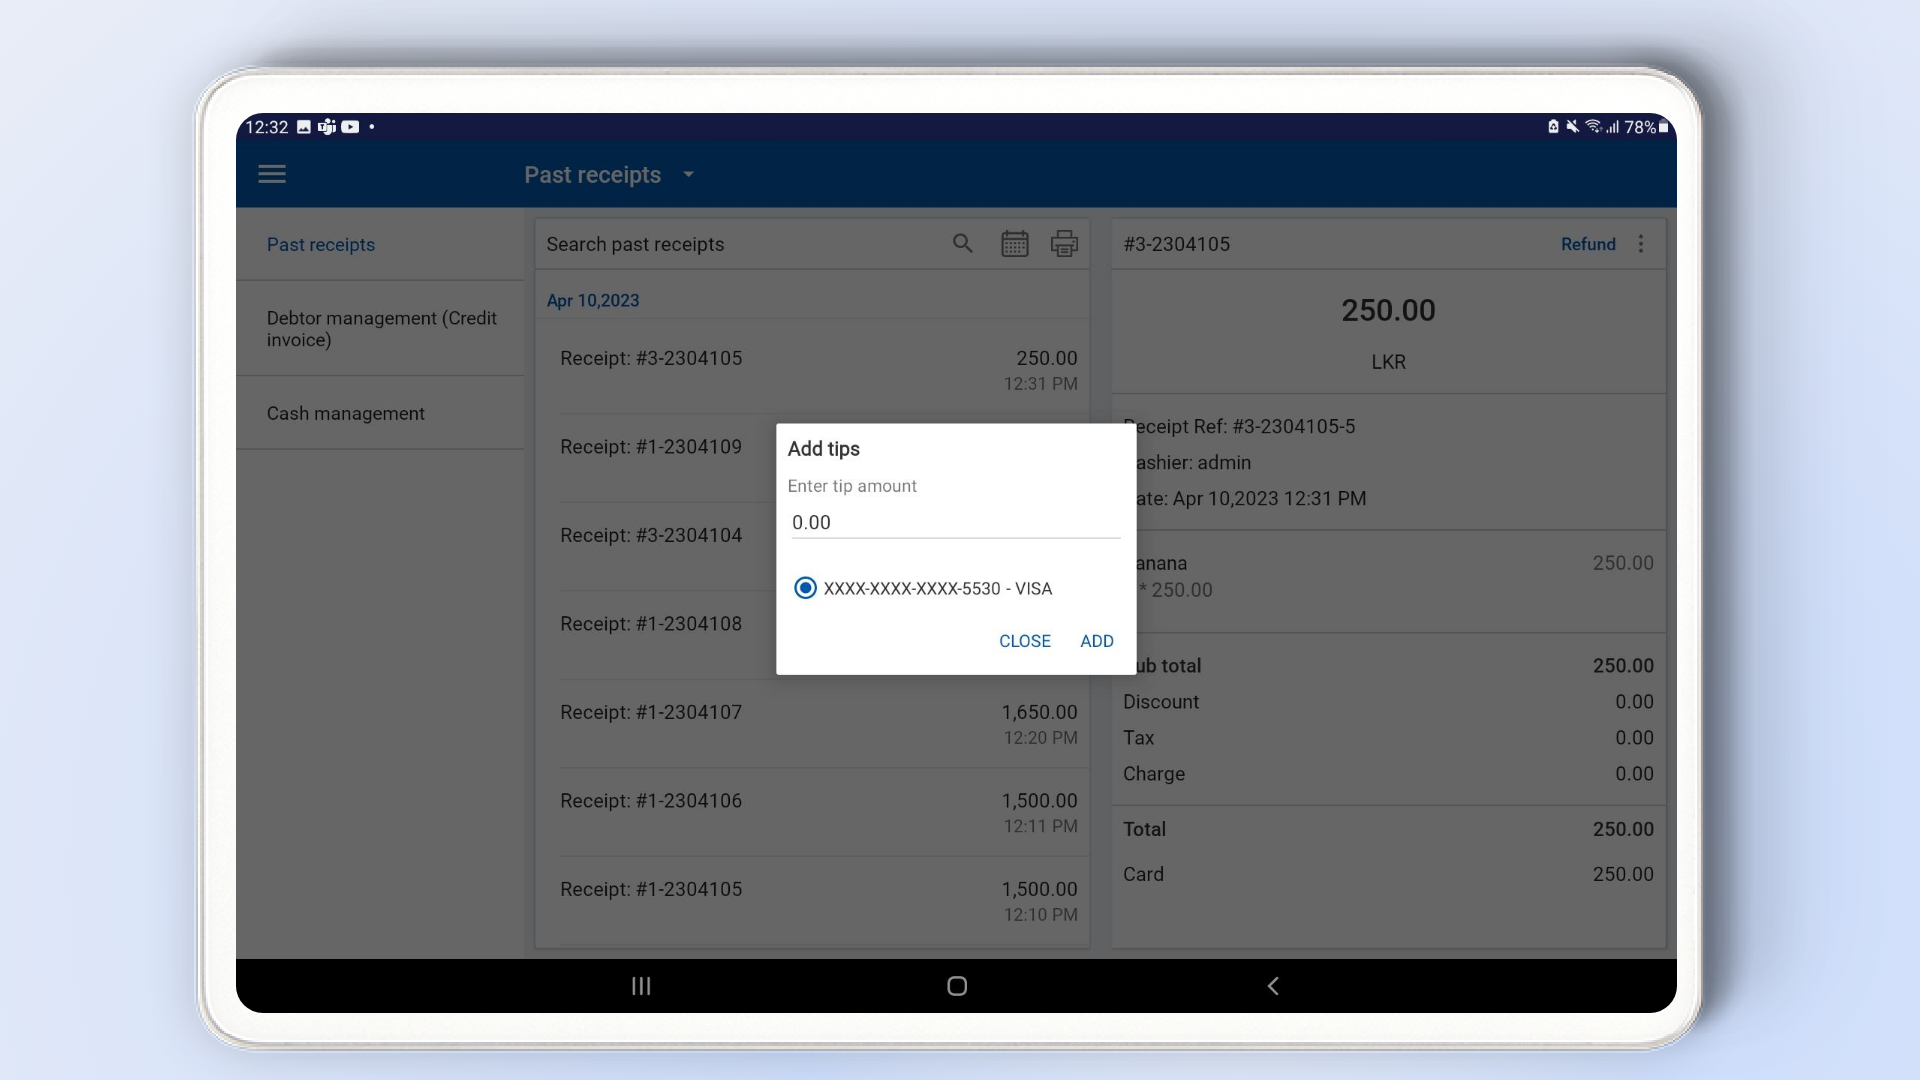1920x1080 pixels.
Task: Select Past receipts in the sidebar
Action: click(x=321, y=245)
